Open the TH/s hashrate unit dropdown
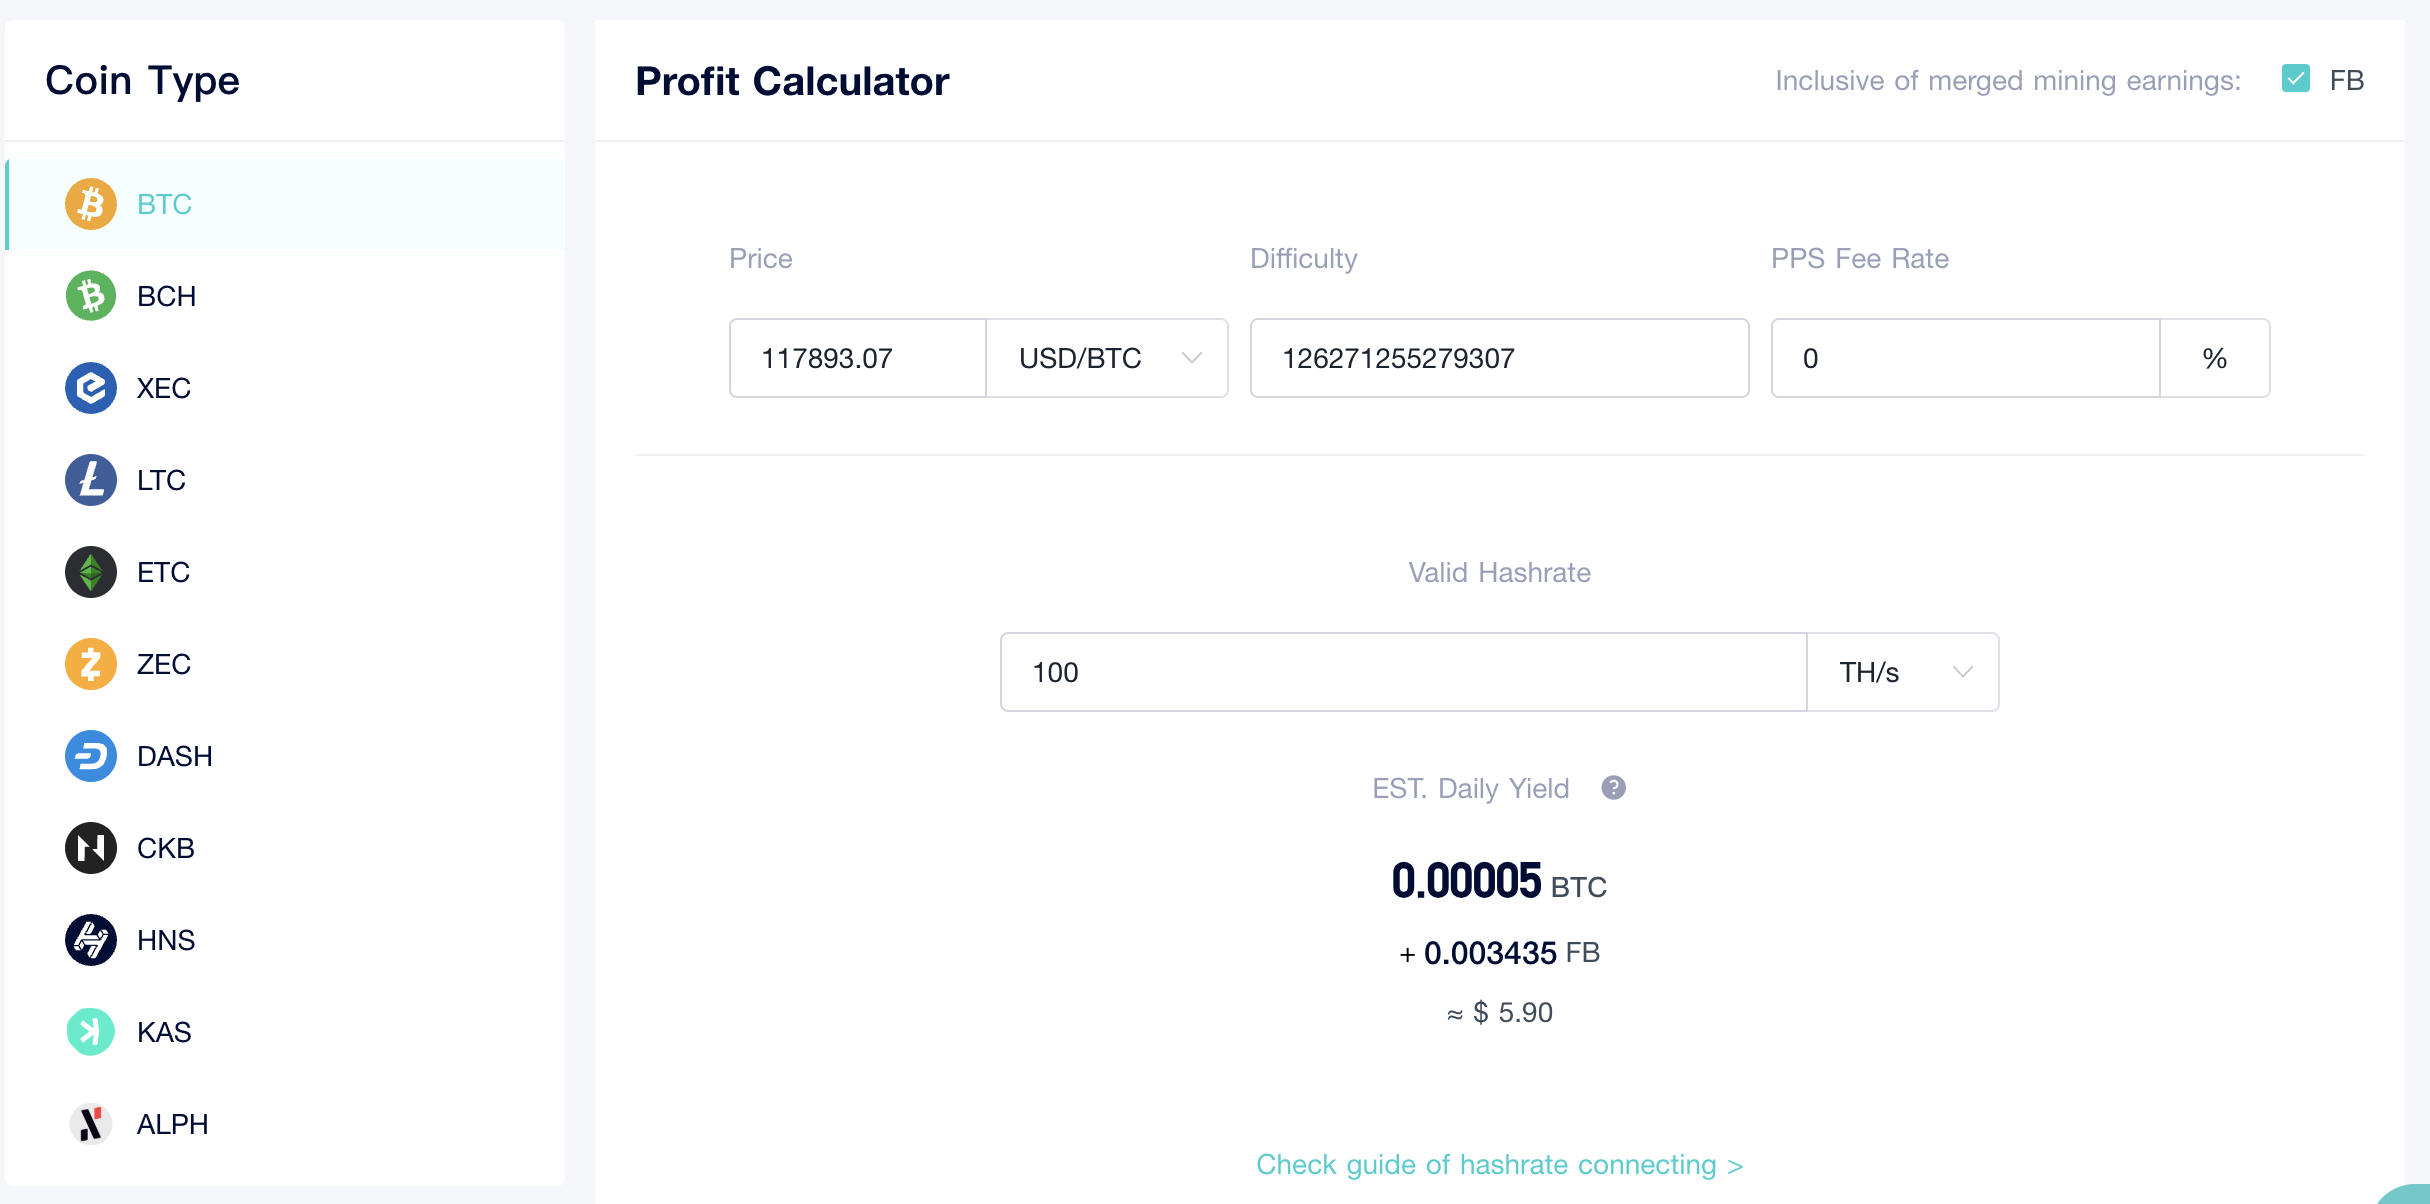The width and height of the screenshot is (2430, 1204). pos(1900,672)
